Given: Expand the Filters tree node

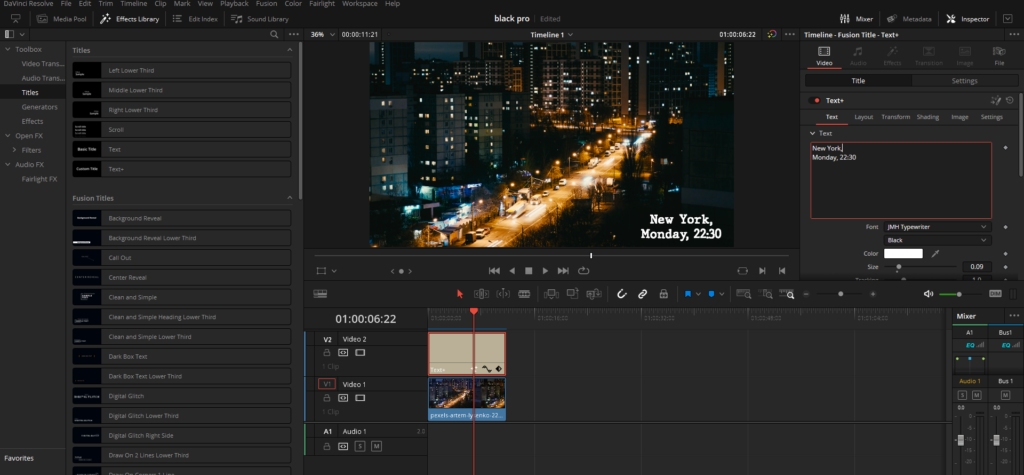Looking at the screenshot, I should pos(14,150).
